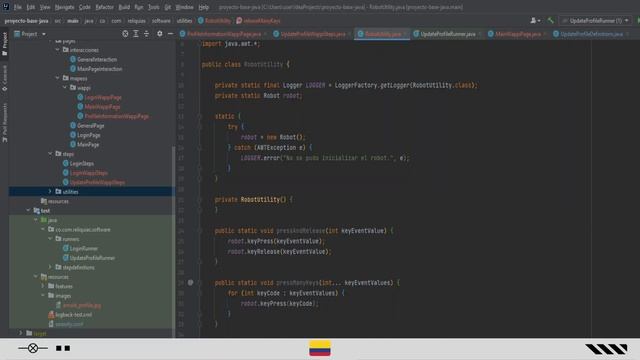Collapse the test folder
The width and height of the screenshot is (640, 360).
(28, 210)
